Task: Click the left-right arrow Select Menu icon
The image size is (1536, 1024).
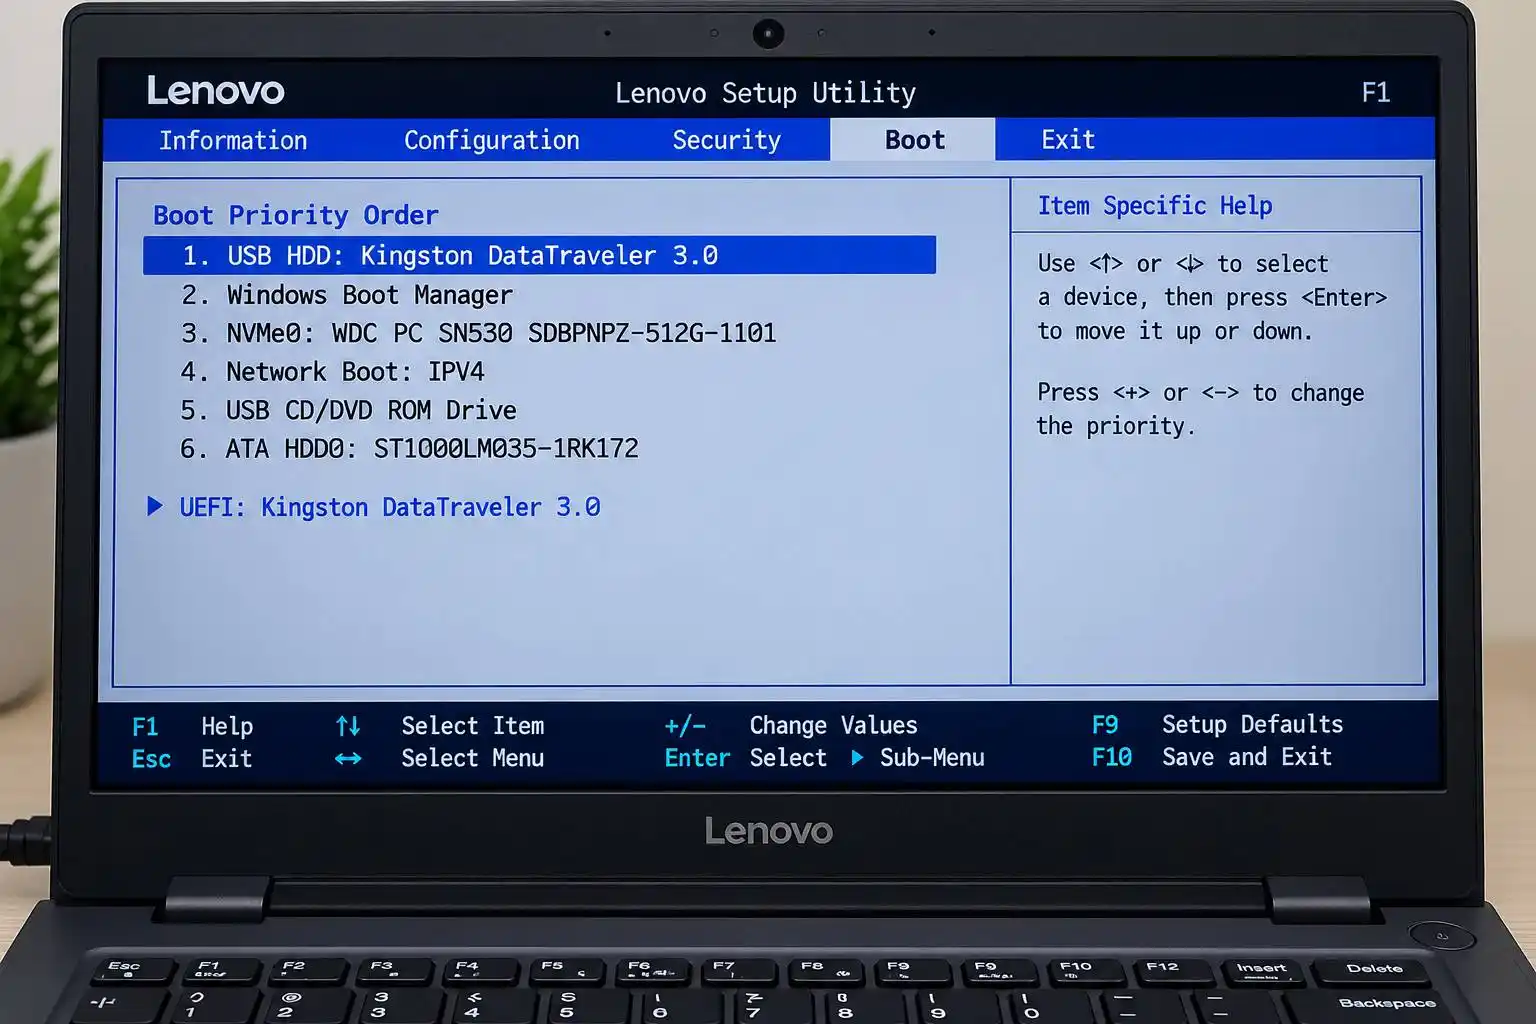Action: pyautogui.click(x=348, y=759)
